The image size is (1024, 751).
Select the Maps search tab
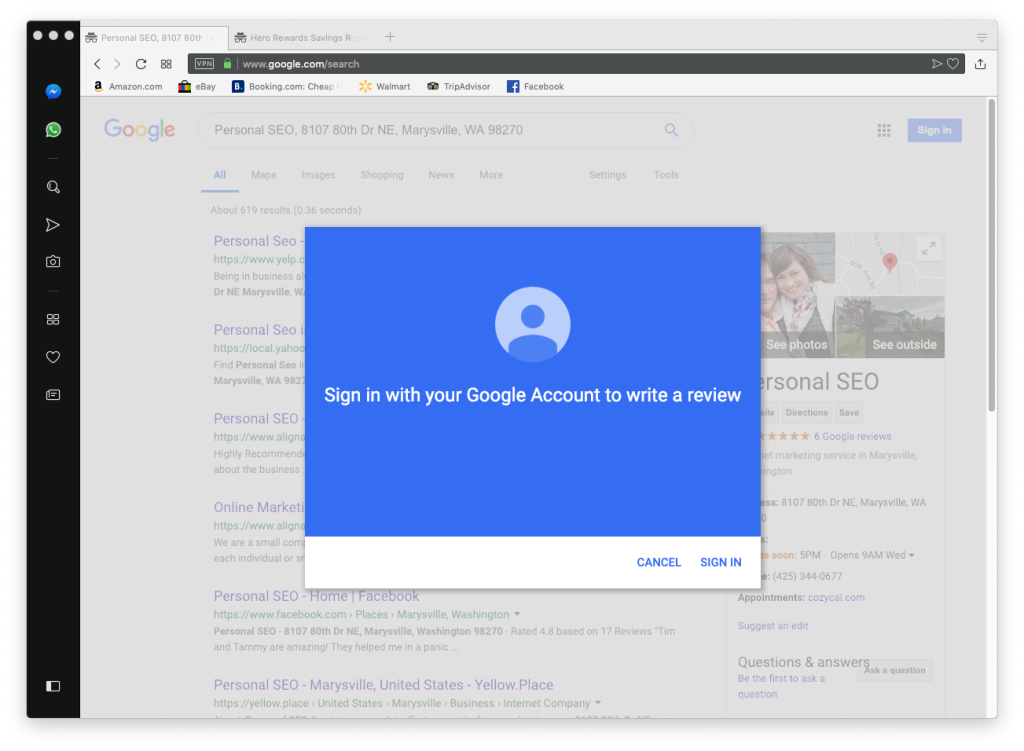264,175
